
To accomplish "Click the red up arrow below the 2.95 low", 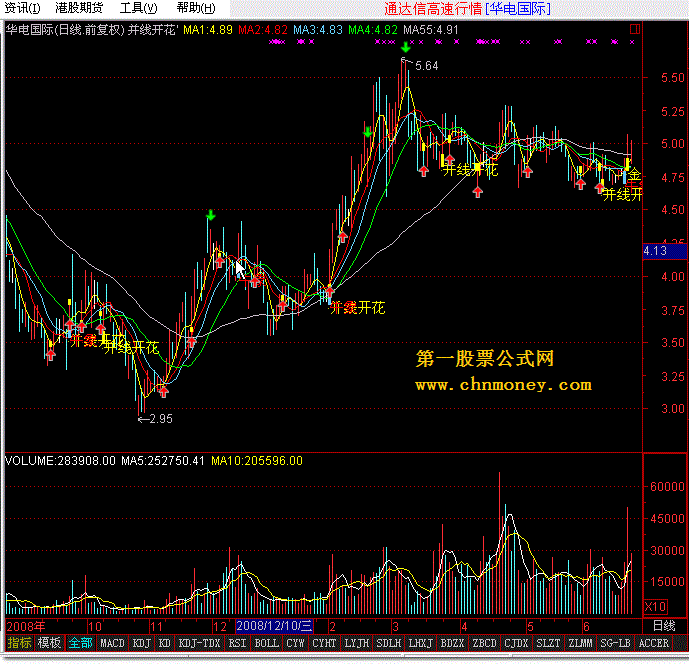I will point(163,391).
